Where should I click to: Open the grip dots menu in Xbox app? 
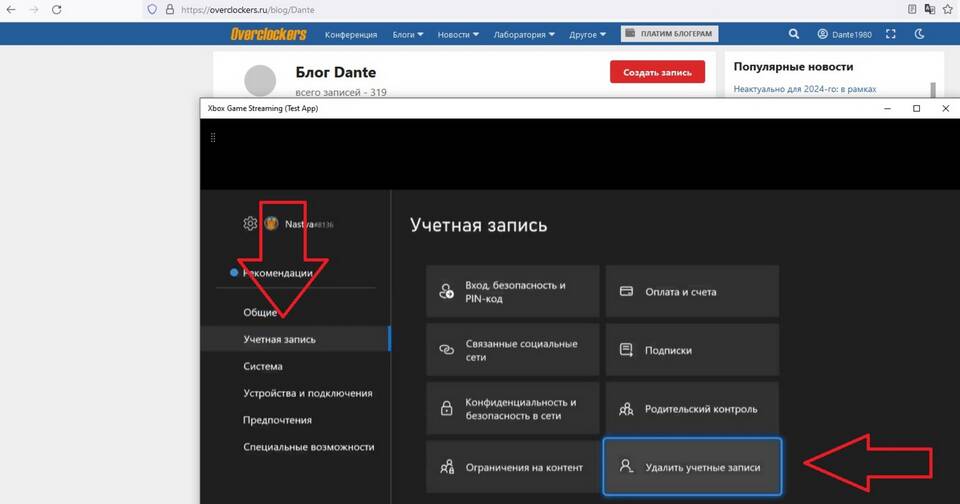pyautogui.click(x=213, y=138)
